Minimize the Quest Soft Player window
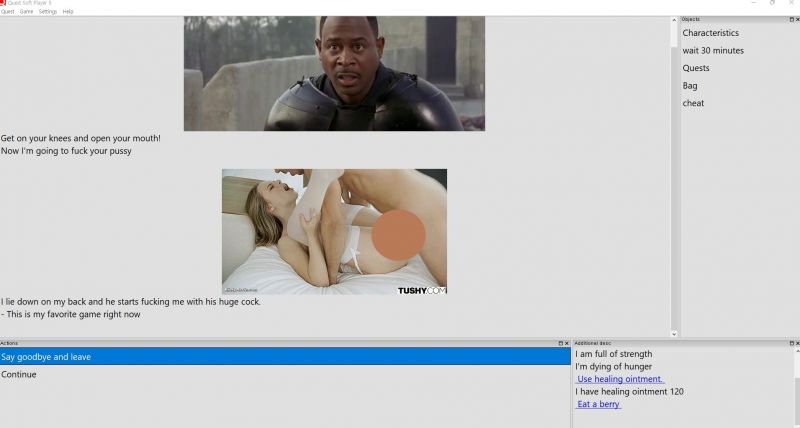 tap(754, 3)
